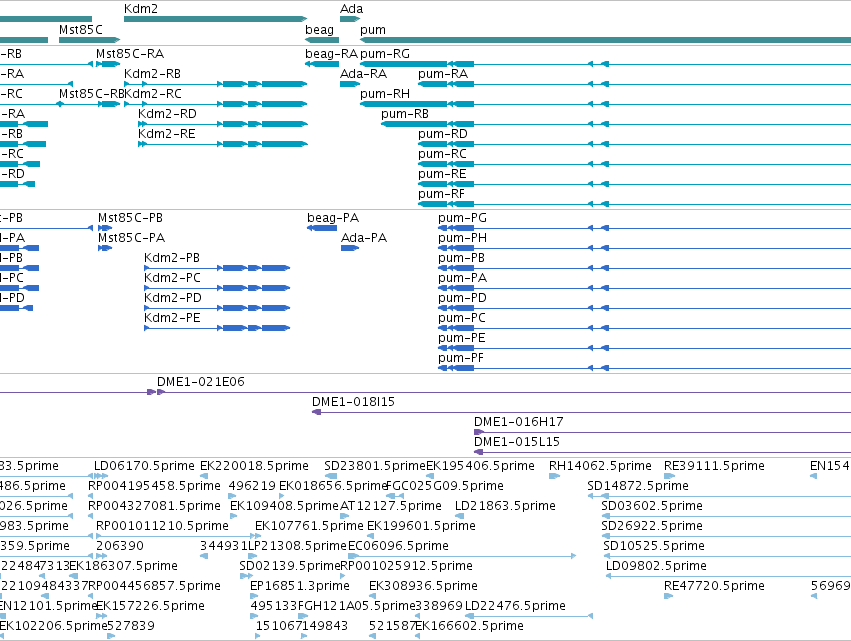Screen dimensions: 851x641
Task: Select the pum-RG transcript label
Action: click(385, 54)
